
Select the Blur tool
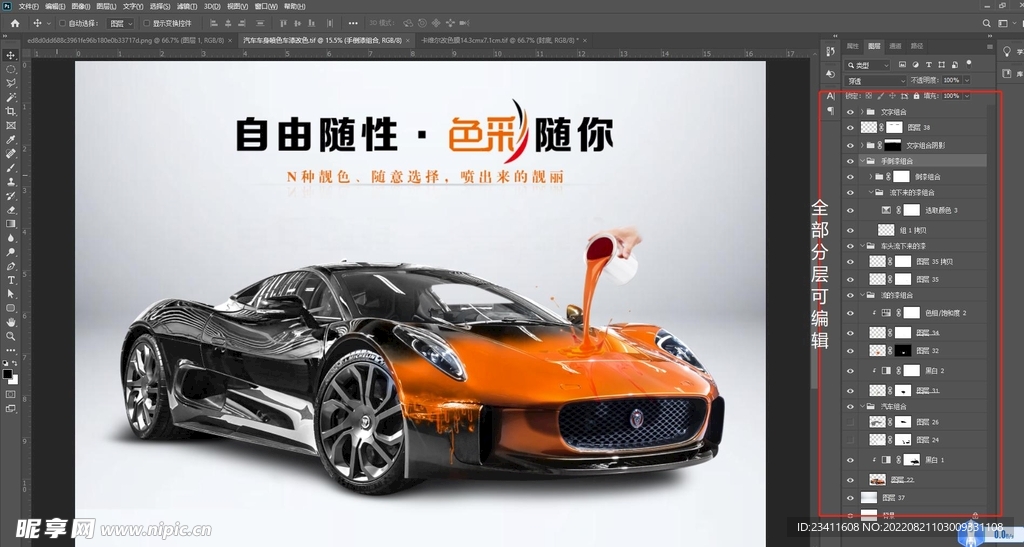pos(10,238)
